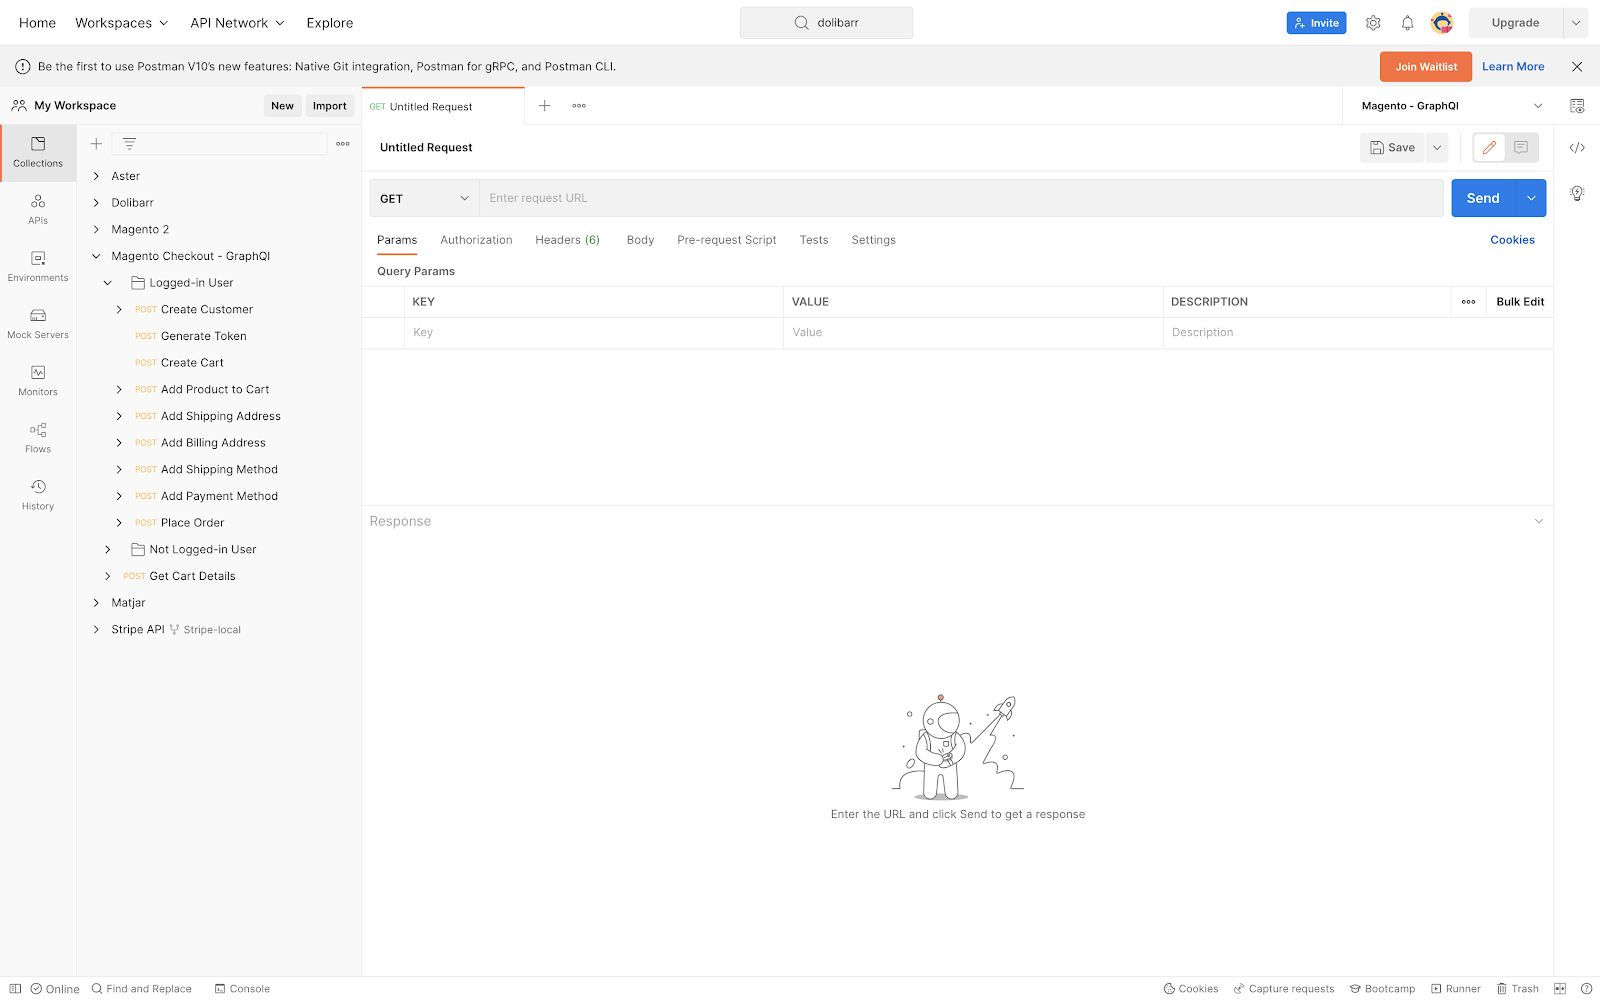
Task: Open the Magento - GraphQl environment selector
Action: pyautogui.click(x=1451, y=106)
